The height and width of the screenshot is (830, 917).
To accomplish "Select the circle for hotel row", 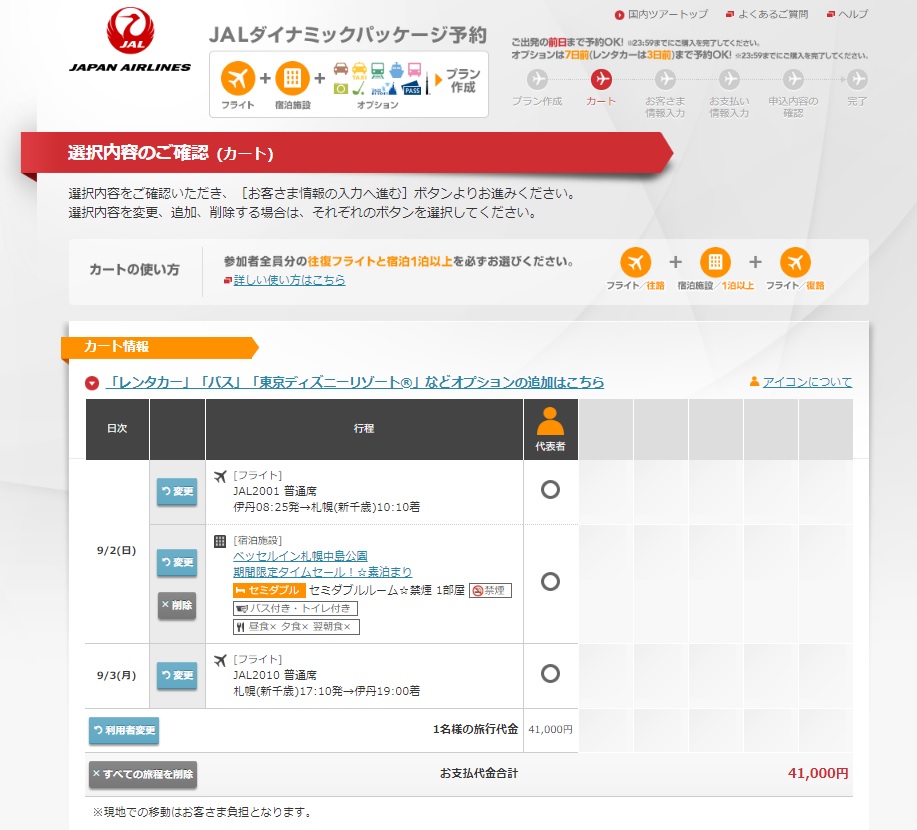I will point(550,581).
